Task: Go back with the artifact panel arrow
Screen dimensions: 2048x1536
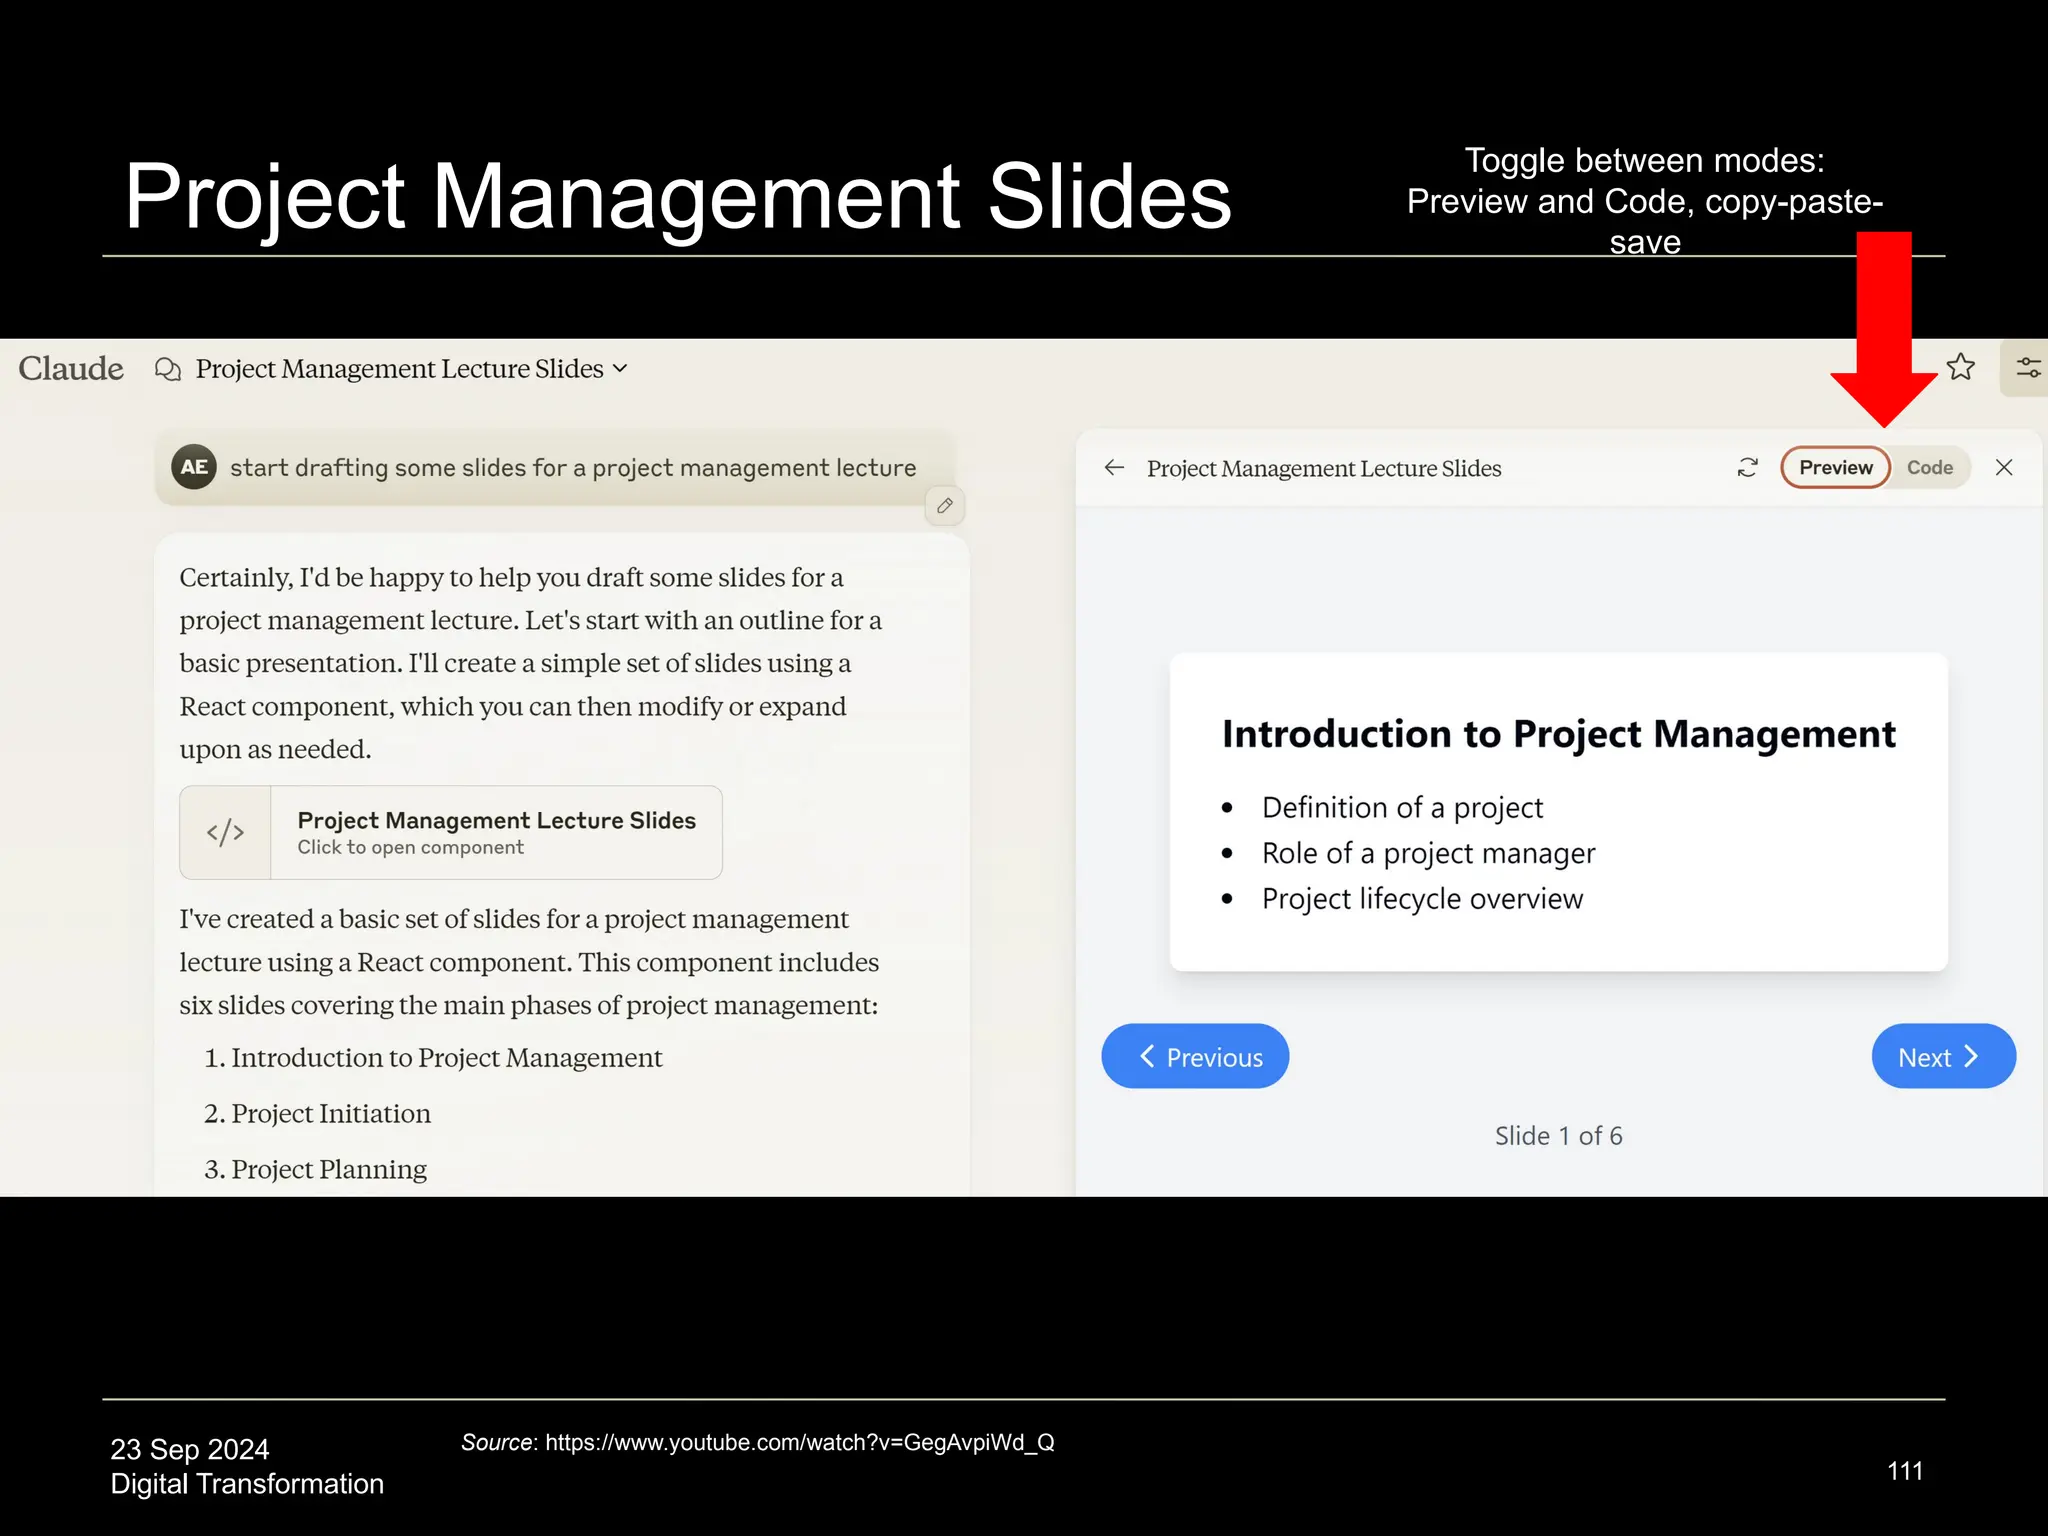Action: coord(1114,468)
